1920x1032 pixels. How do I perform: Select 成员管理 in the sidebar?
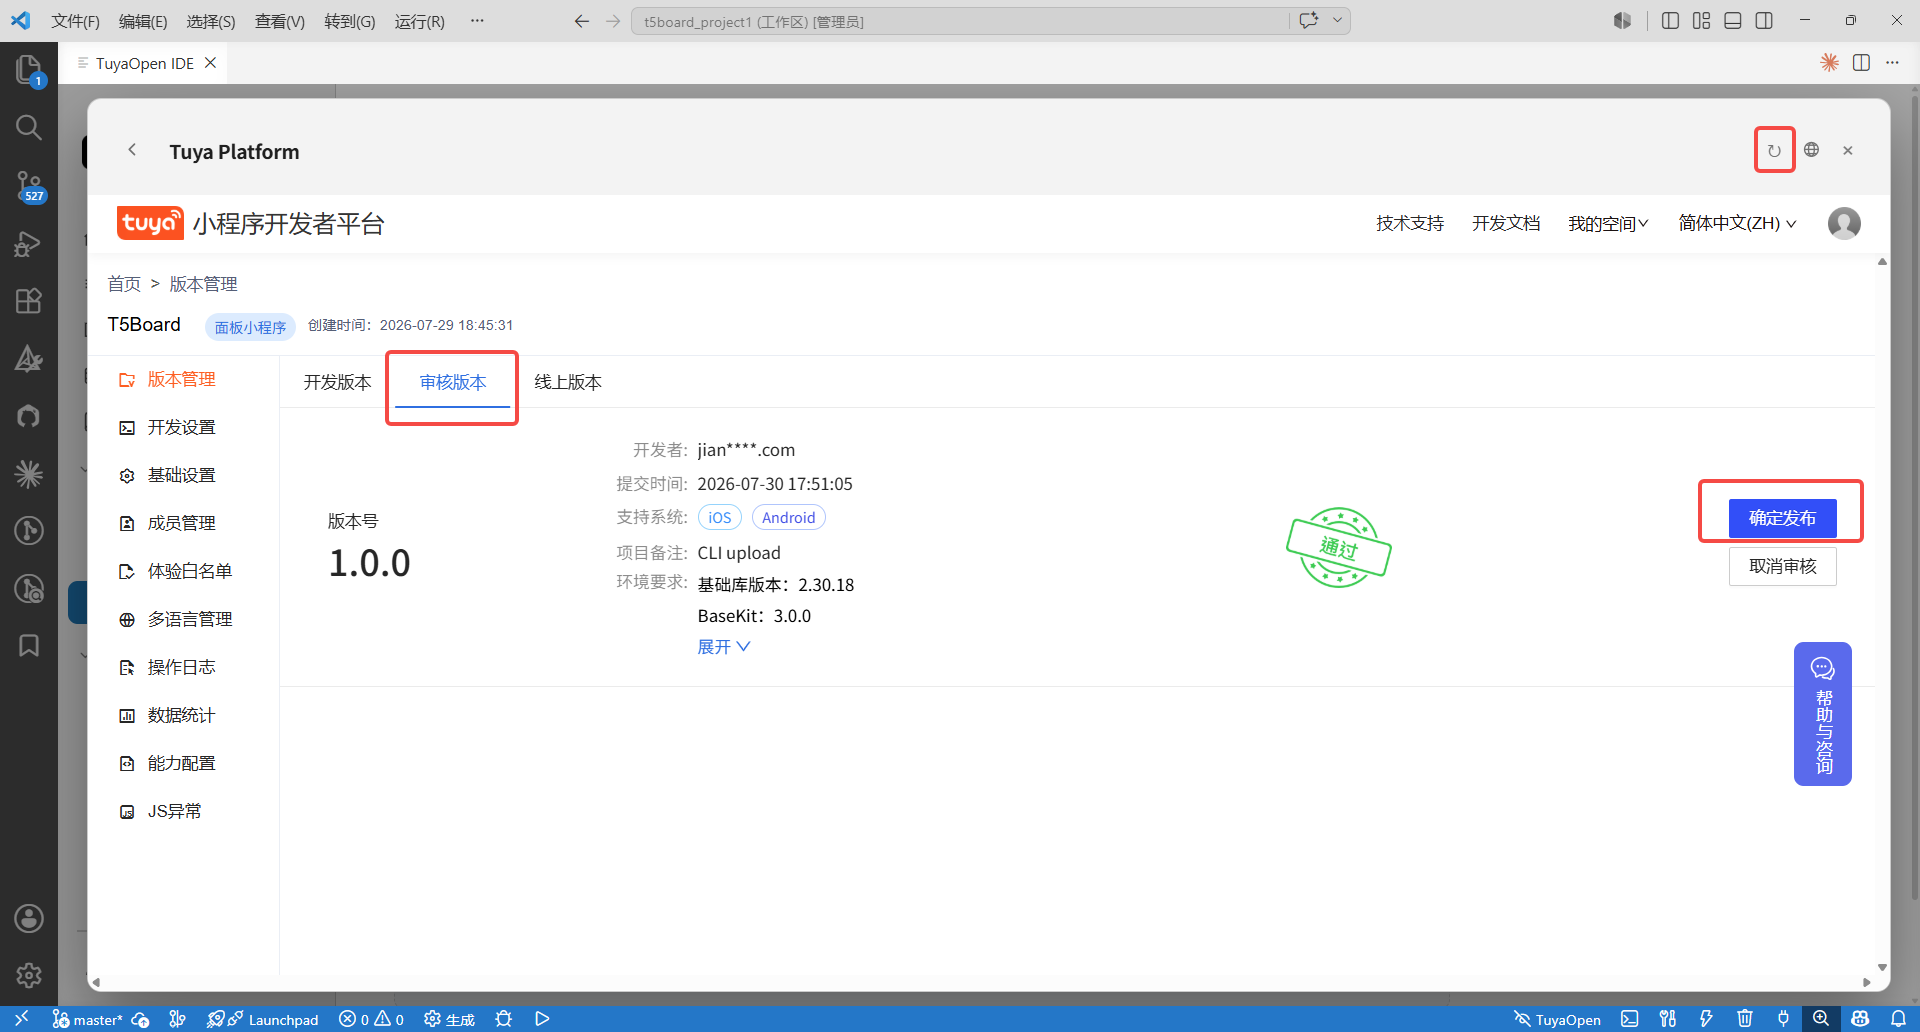pyautogui.click(x=168, y=523)
